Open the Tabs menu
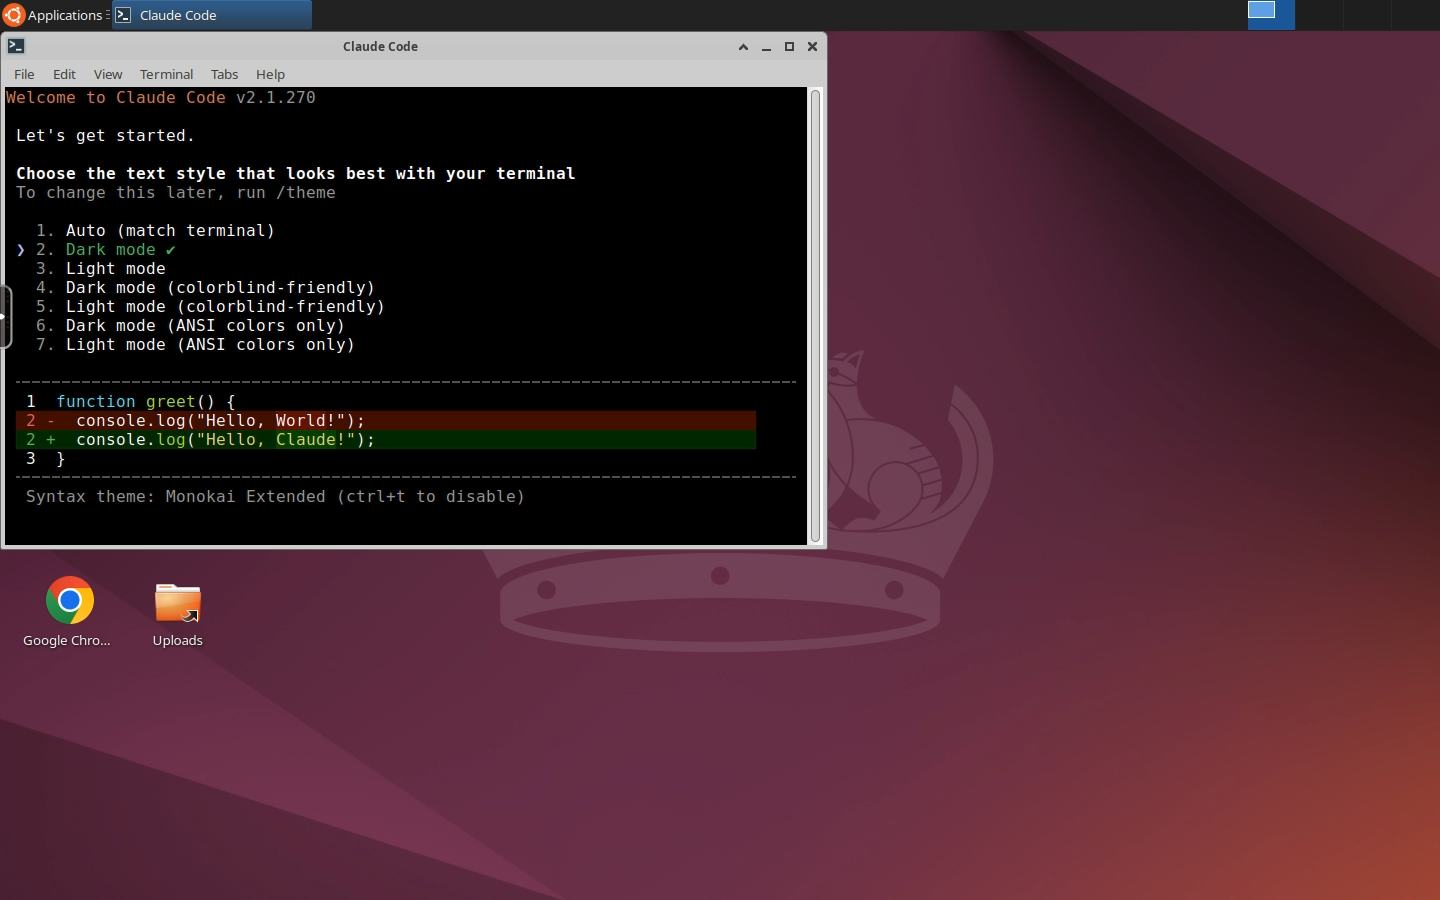 coord(224,74)
